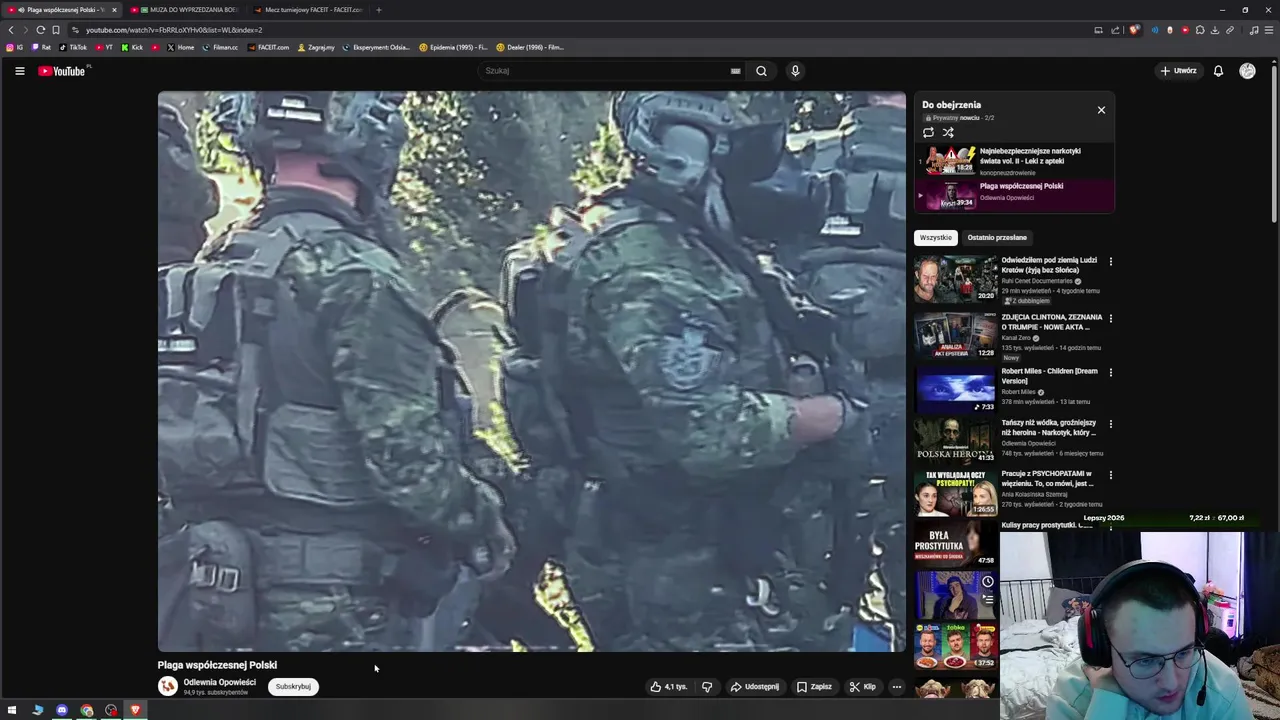
Task: Click the Klip clip button
Action: click(862, 687)
